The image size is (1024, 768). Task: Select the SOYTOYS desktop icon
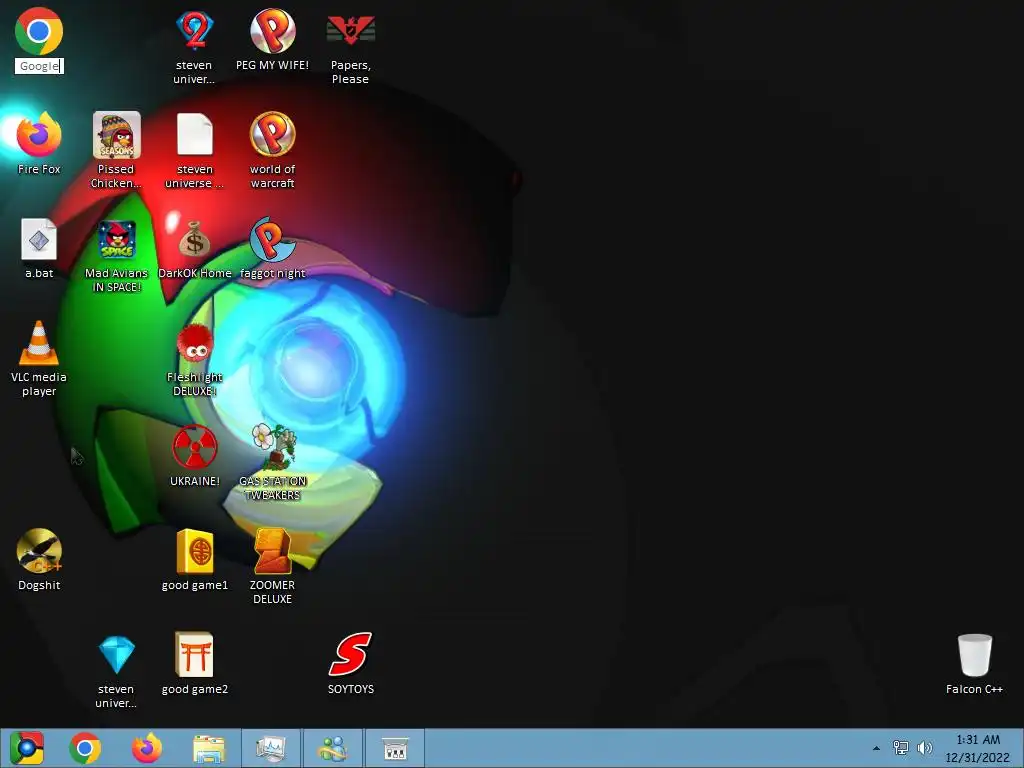click(351, 654)
